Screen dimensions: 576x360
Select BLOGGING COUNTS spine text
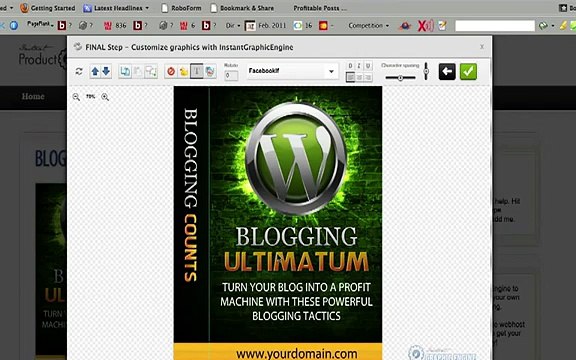190,195
